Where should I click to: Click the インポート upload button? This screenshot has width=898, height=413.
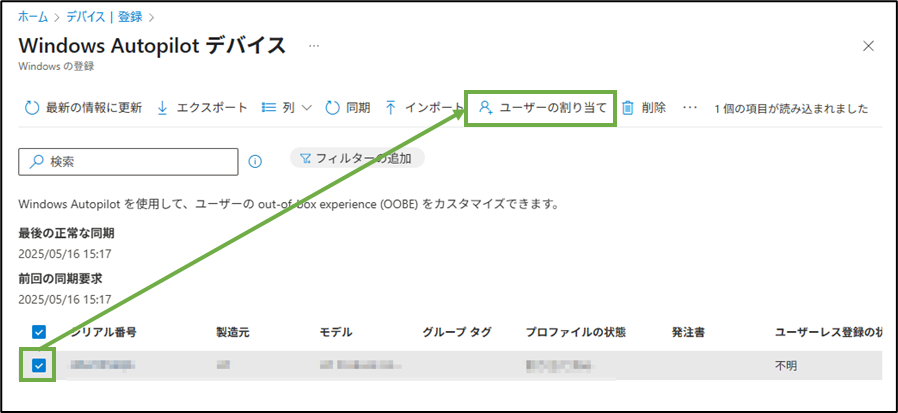click(424, 108)
